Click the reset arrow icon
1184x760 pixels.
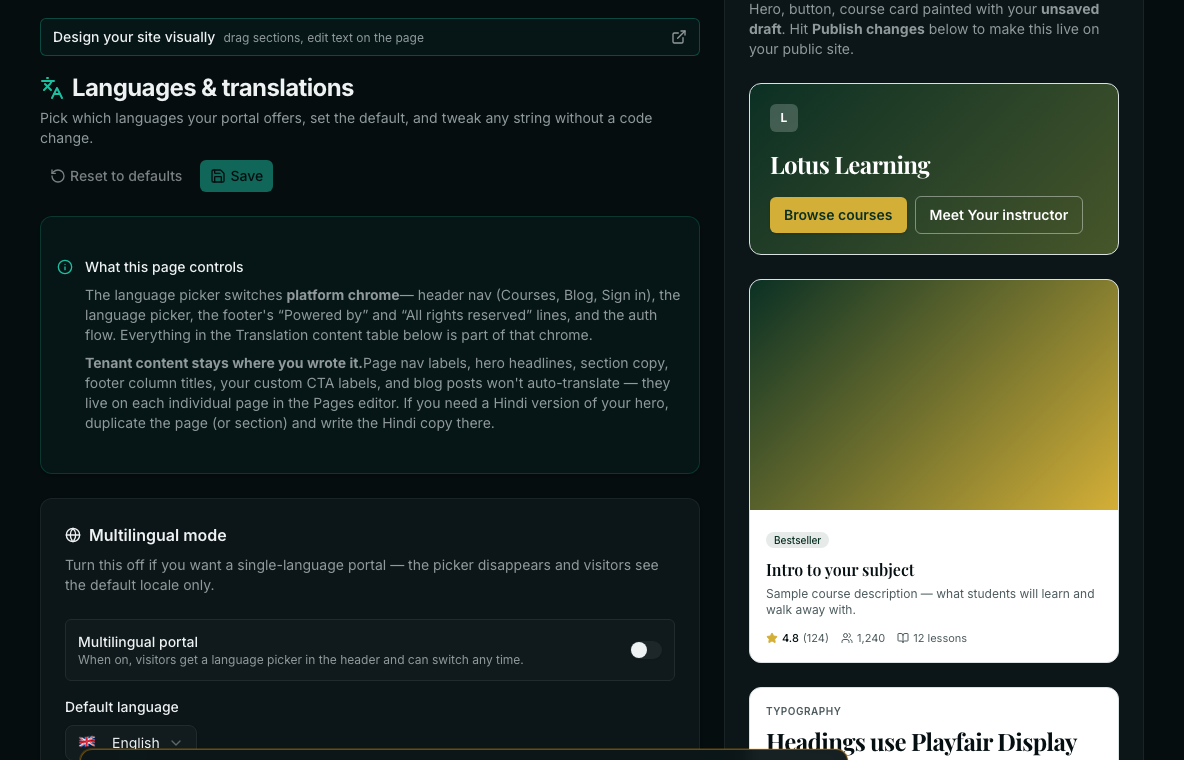point(57,176)
